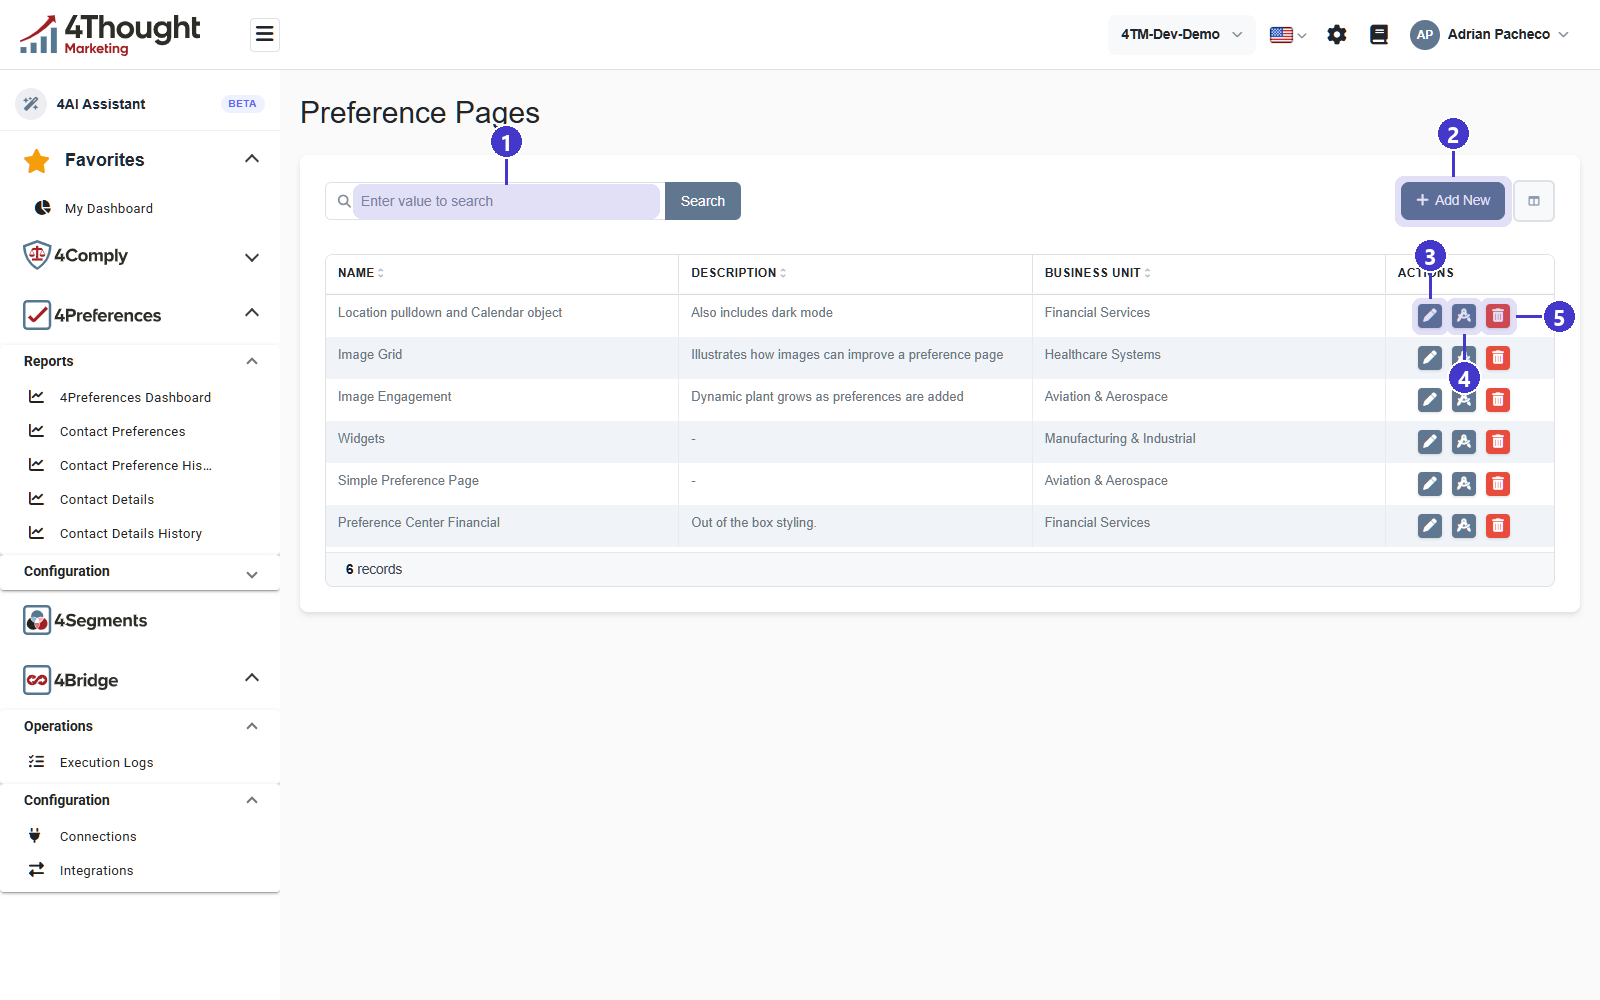
Task: Open designer for Location pulldown row
Action: point(1464,316)
